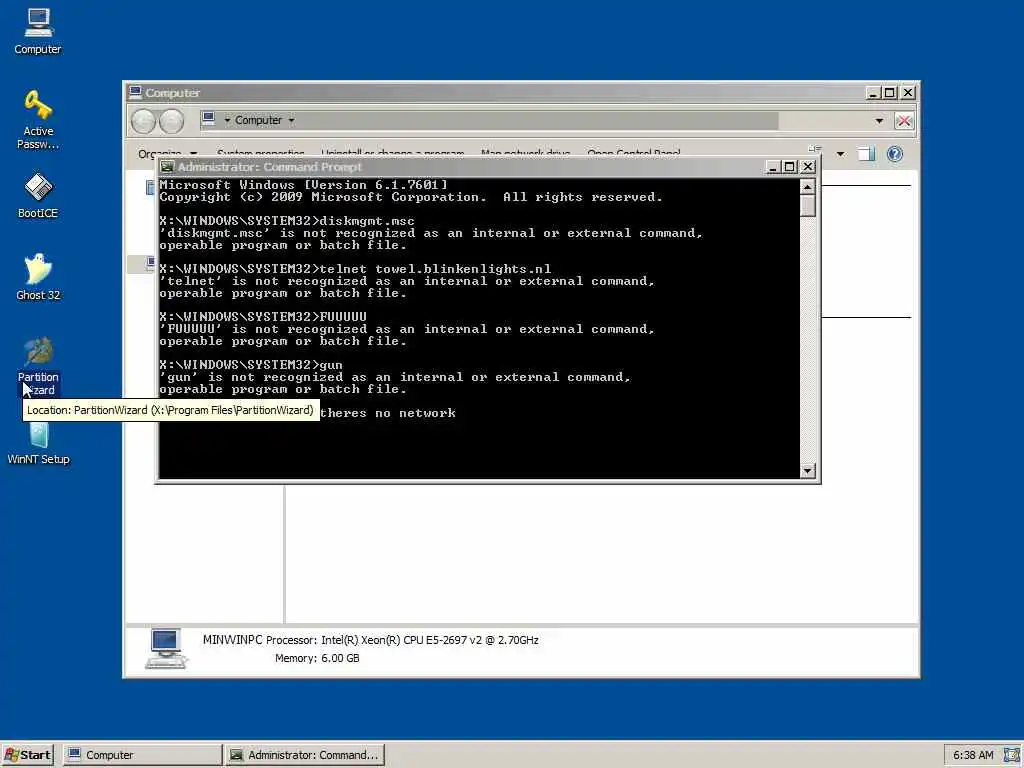Expand arrow after Computer in address bar
Viewport: 1024px width, 768px height.
[x=291, y=120]
